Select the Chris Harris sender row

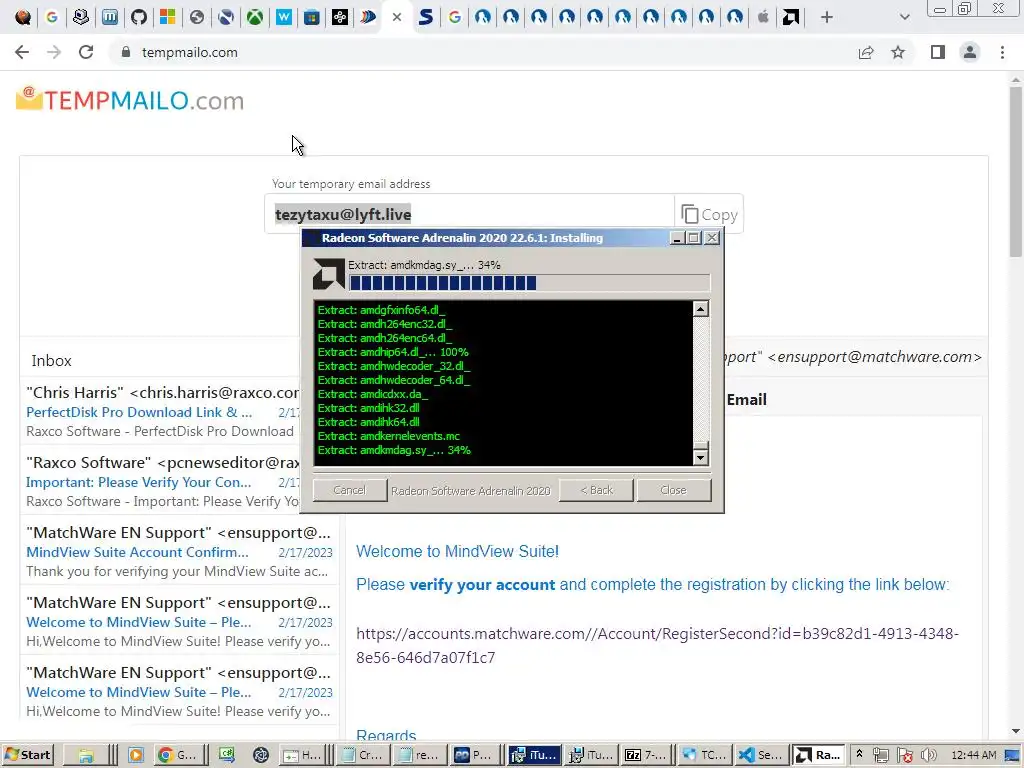point(163,392)
